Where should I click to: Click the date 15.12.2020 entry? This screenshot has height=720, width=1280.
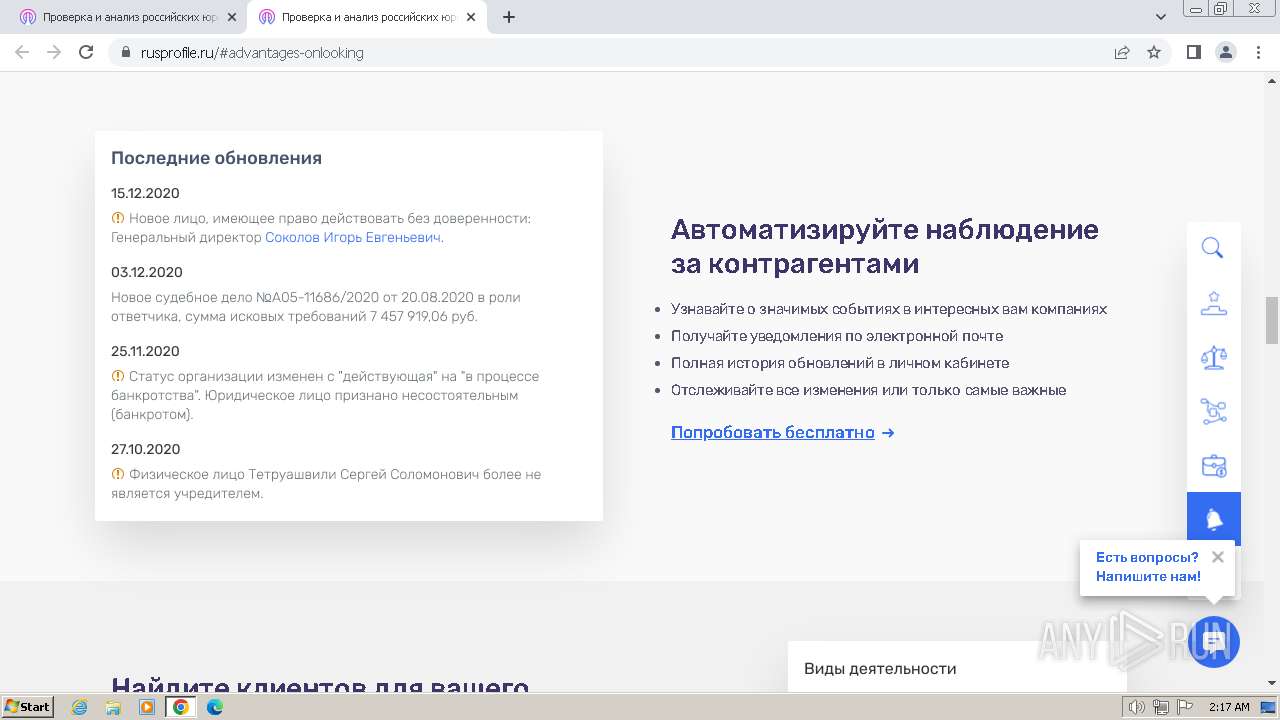click(145, 193)
